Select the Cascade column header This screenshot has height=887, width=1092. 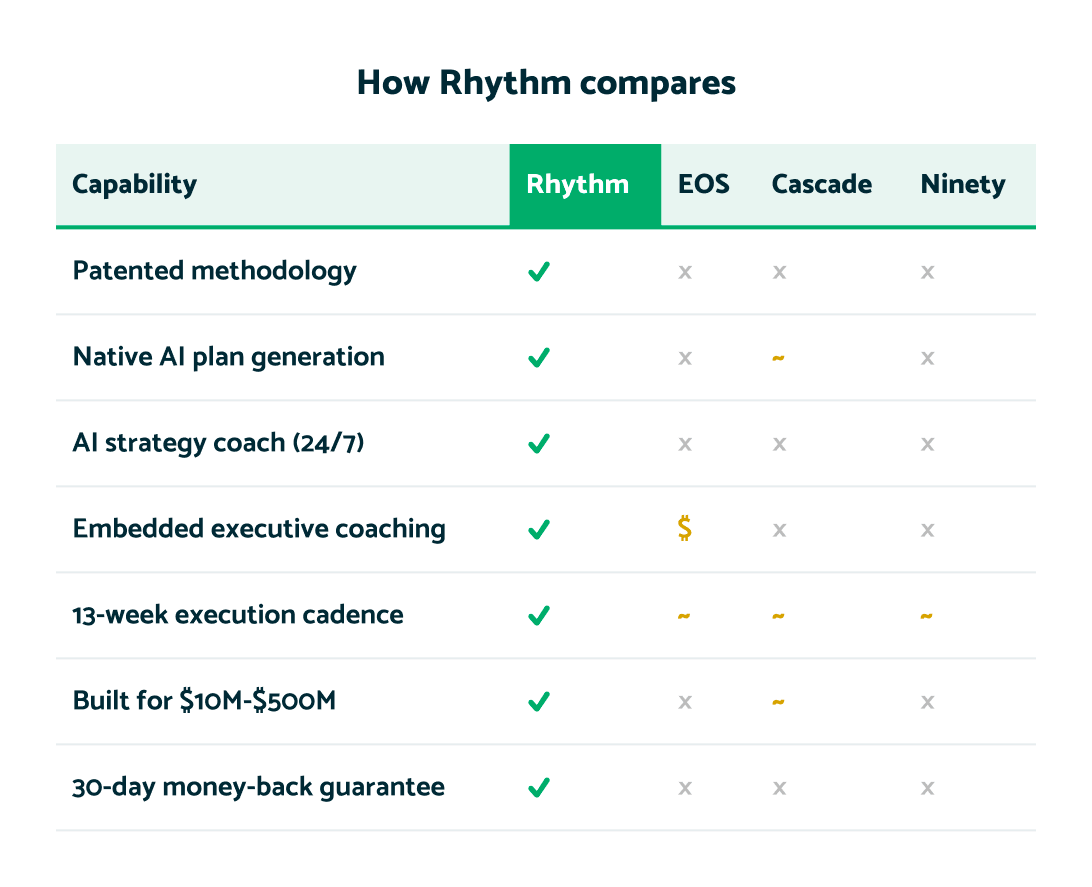point(822,185)
